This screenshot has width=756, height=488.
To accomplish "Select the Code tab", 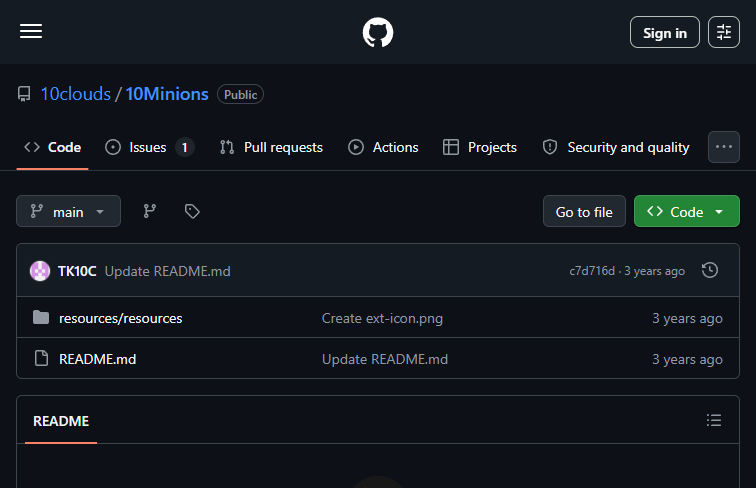I will (x=53, y=147).
